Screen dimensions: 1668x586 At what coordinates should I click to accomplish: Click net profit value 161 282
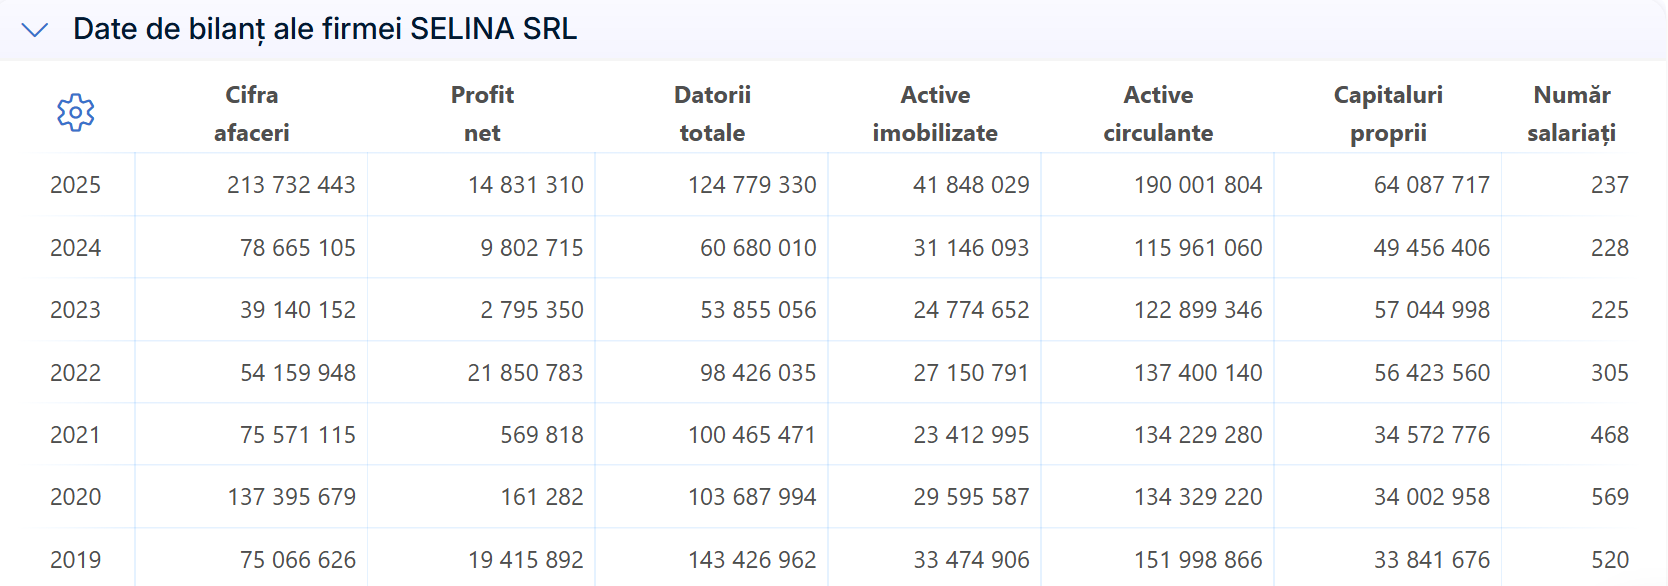[542, 497]
